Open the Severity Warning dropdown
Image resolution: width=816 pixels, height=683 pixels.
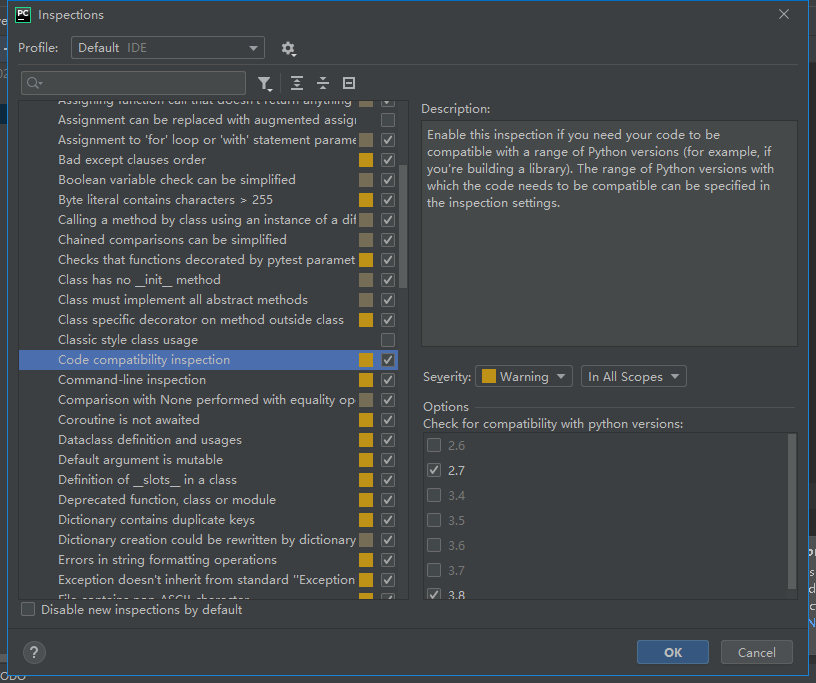point(523,376)
